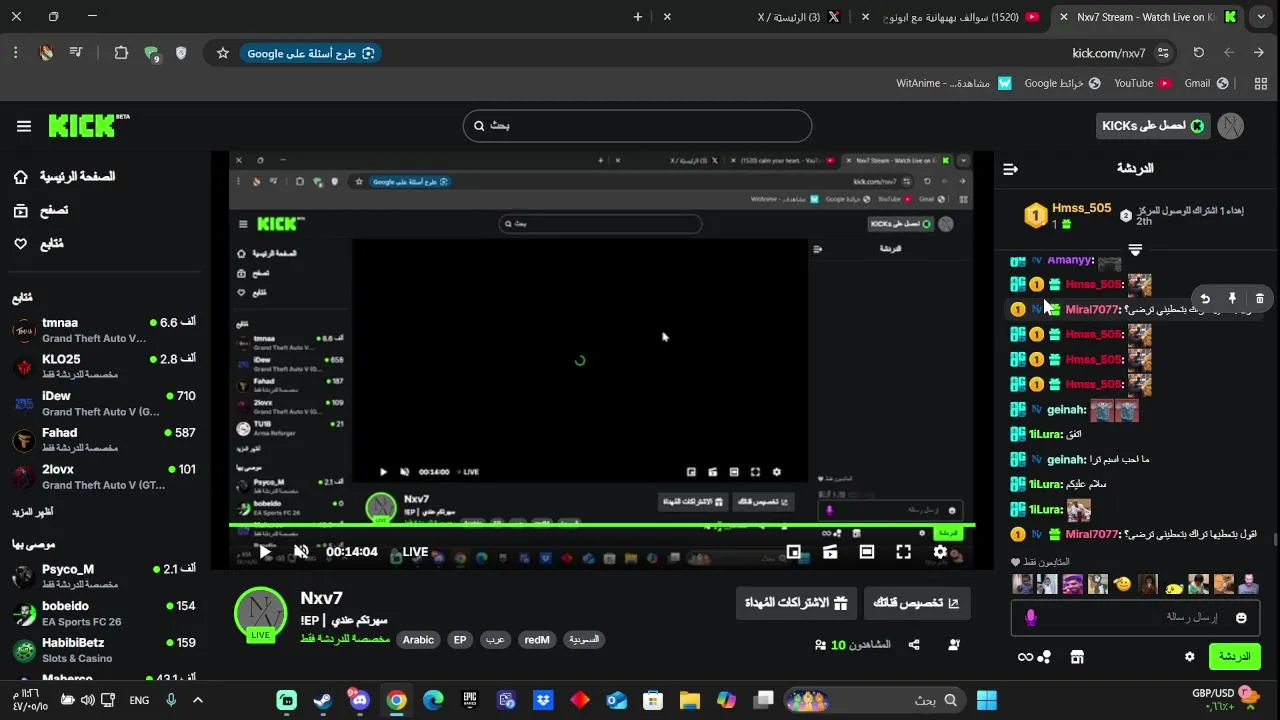Open the Browse sidebar item
1280x720 pixels.
click(40, 210)
